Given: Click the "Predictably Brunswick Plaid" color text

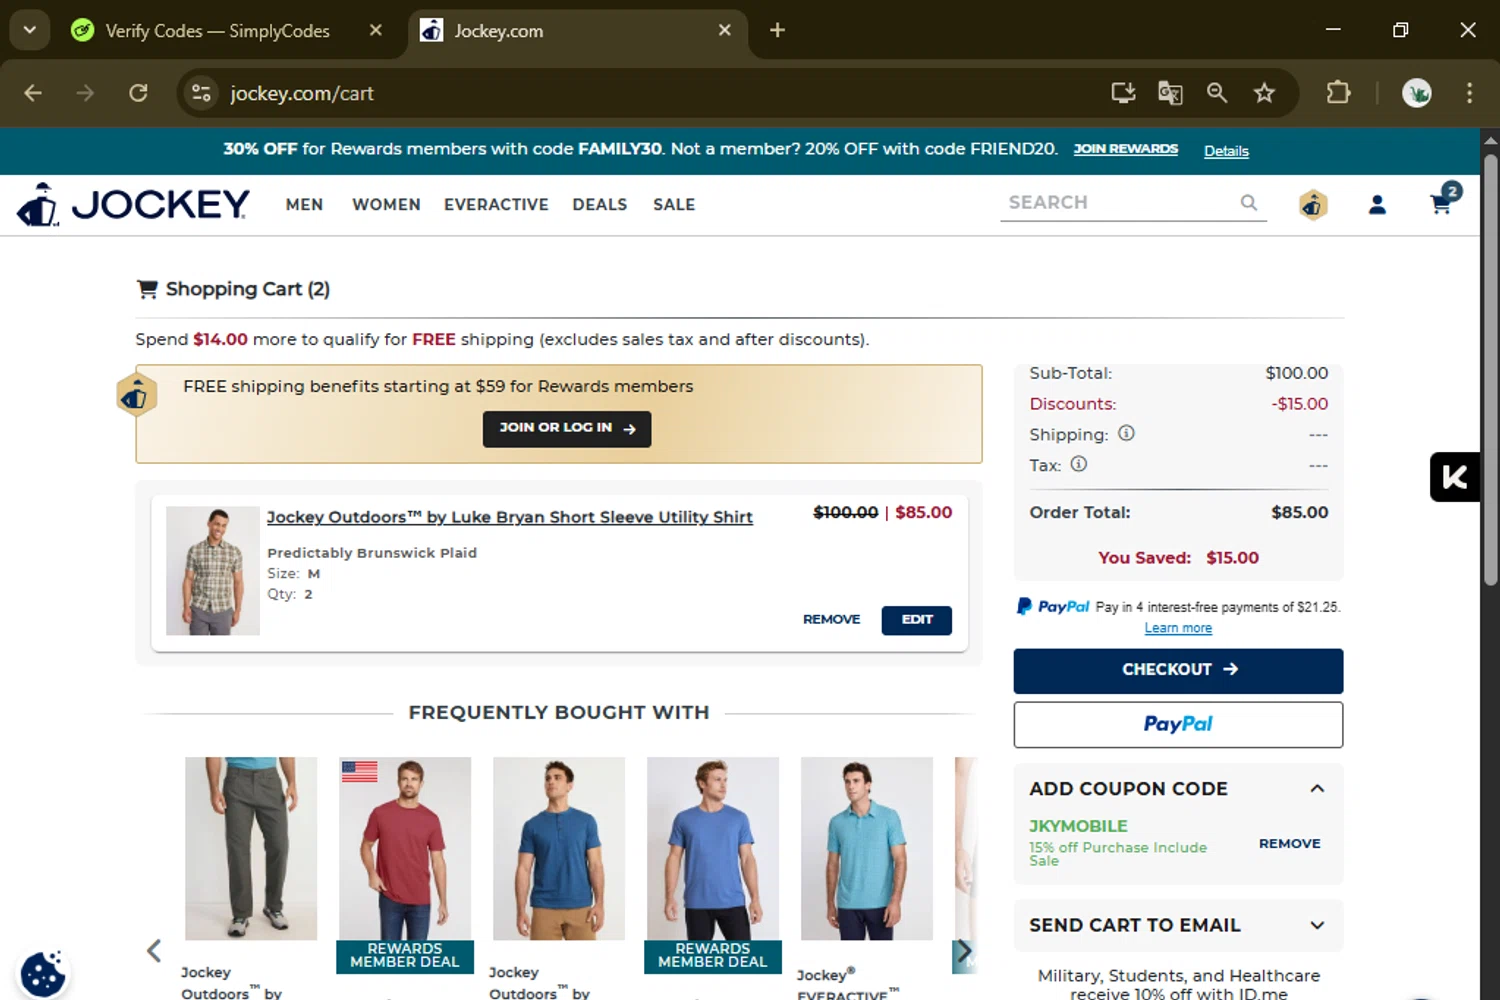Looking at the screenshot, I should tap(372, 553).
